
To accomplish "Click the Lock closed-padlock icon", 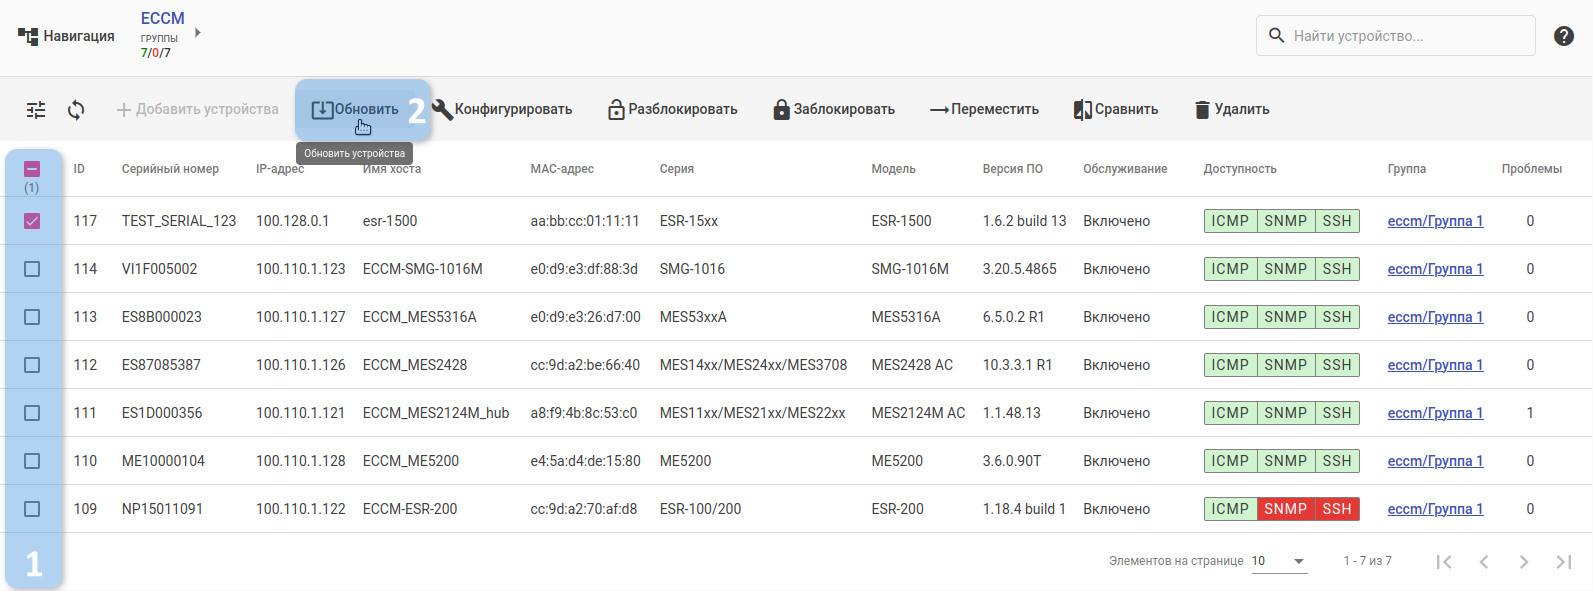I will pos(781,109).
